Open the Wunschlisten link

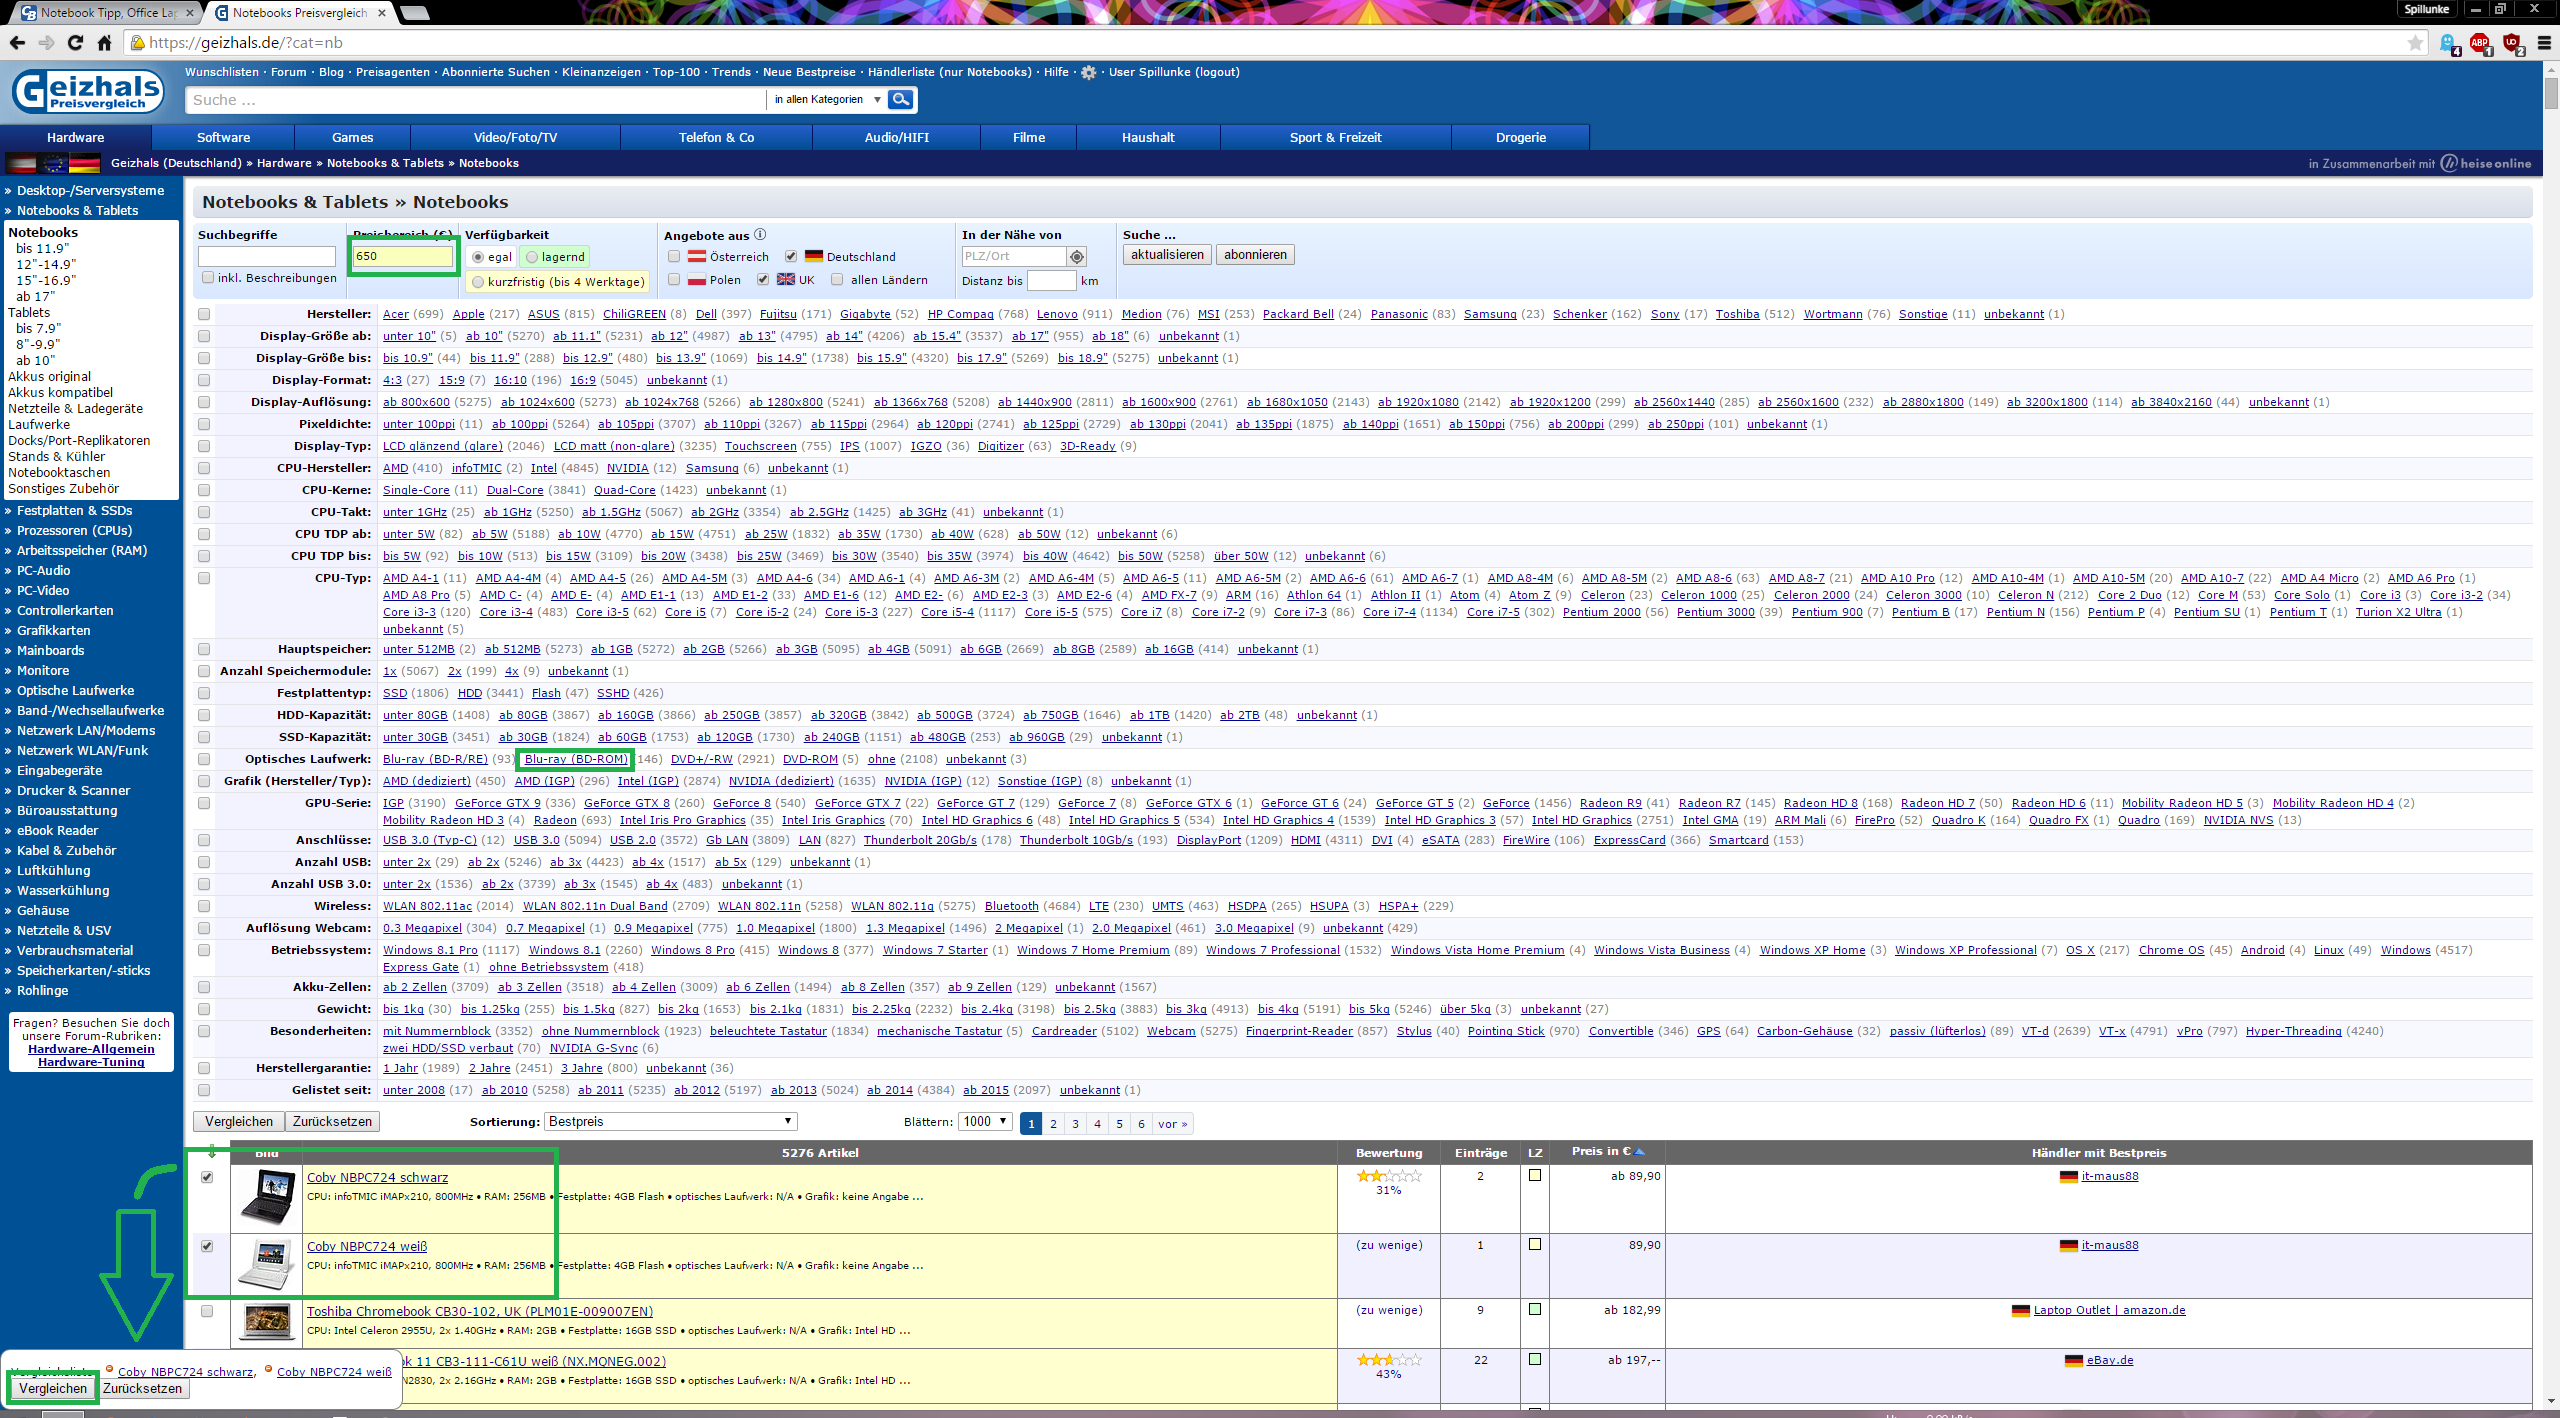tap(222, 72)
